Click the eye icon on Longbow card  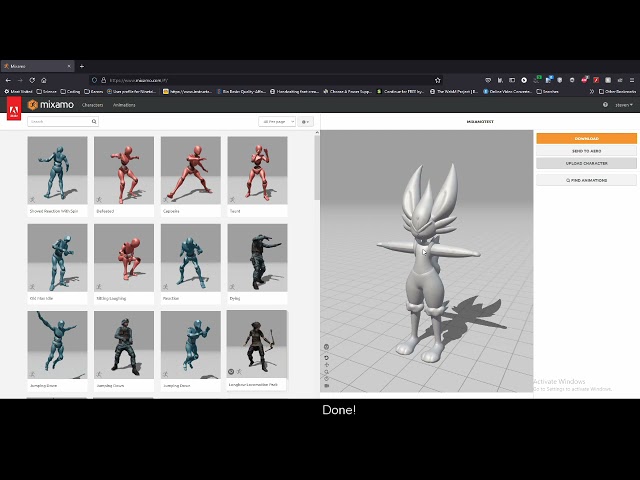(231, 371)
